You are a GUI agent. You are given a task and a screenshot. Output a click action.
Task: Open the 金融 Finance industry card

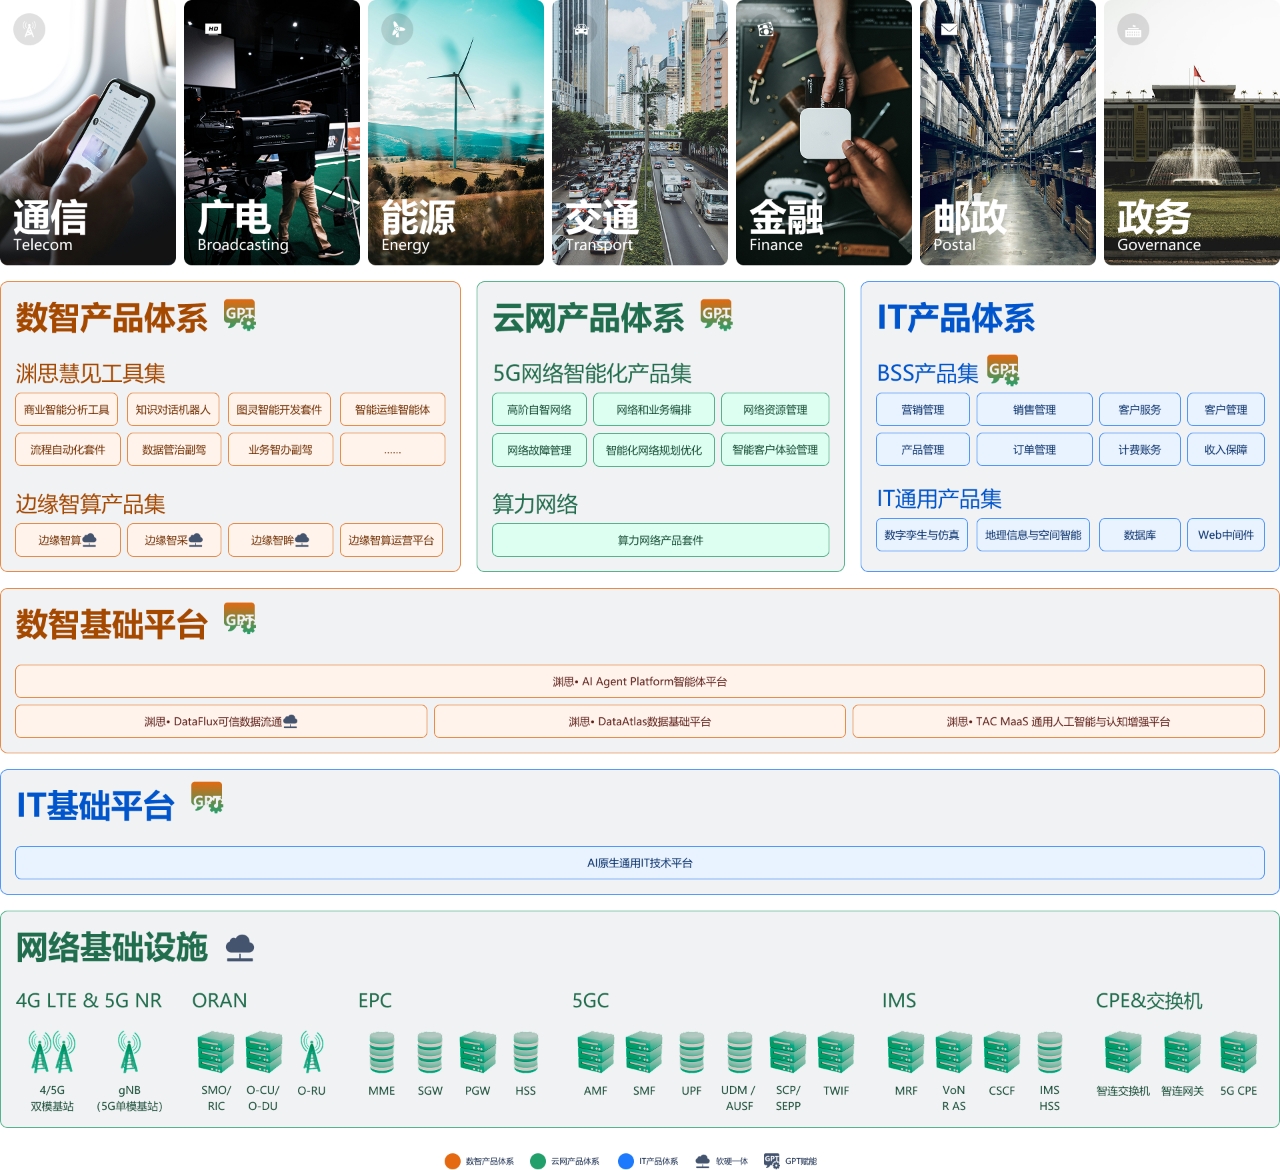coord(823,132)
